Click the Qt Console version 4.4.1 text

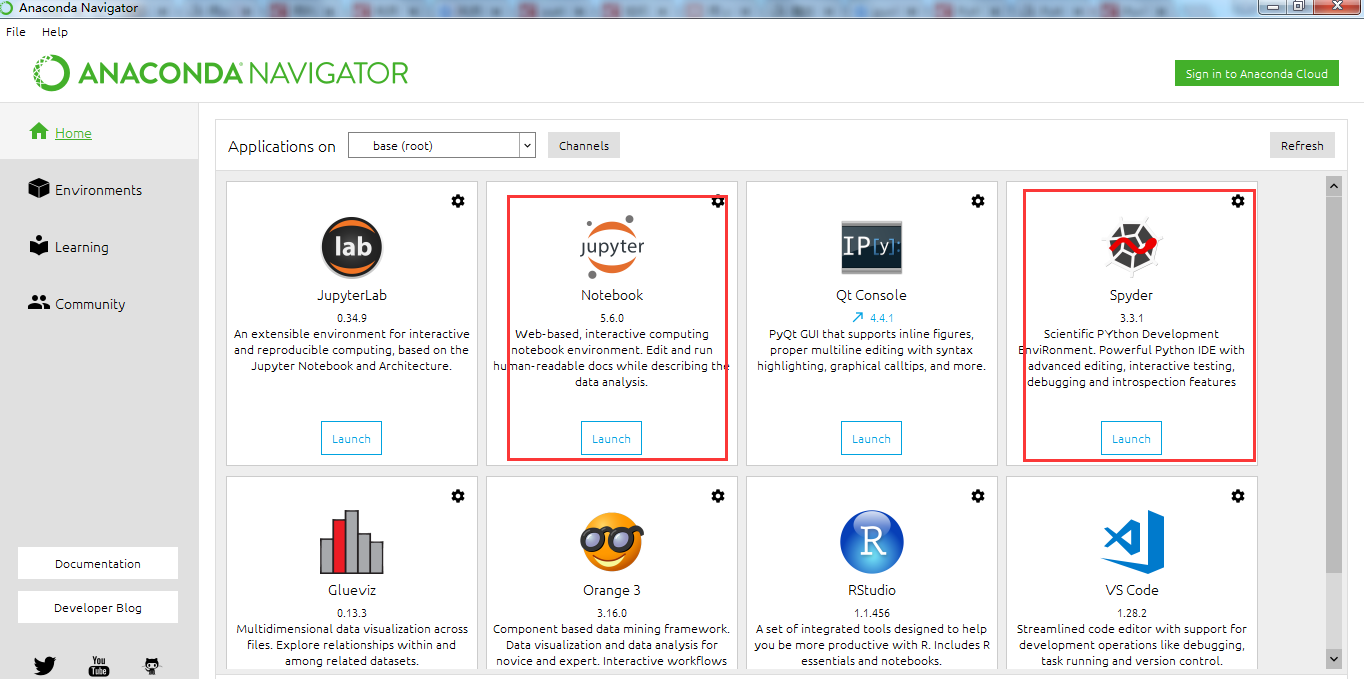click(881, 318)
